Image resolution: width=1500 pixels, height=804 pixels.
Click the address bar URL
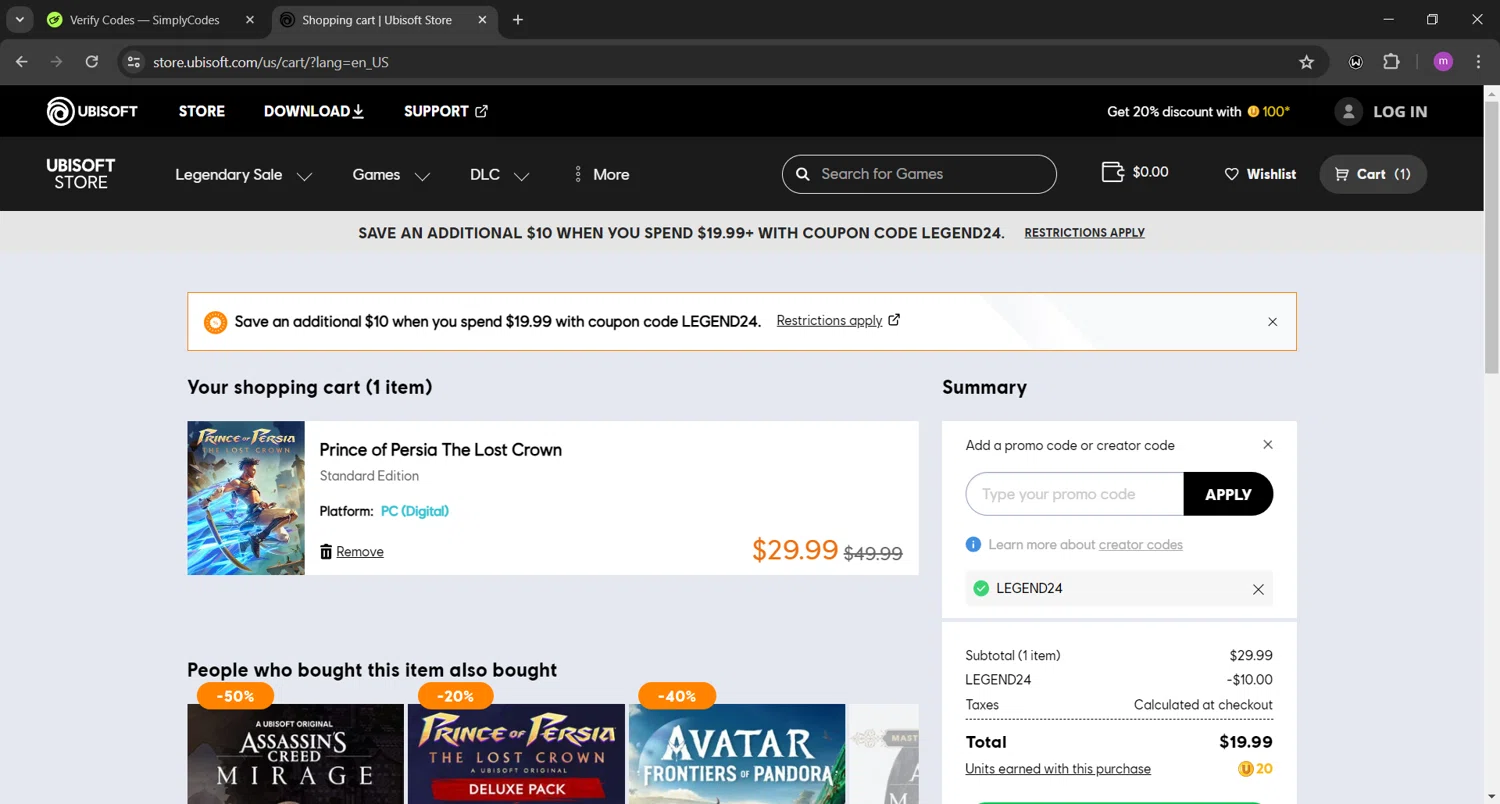tap(271, 62)
